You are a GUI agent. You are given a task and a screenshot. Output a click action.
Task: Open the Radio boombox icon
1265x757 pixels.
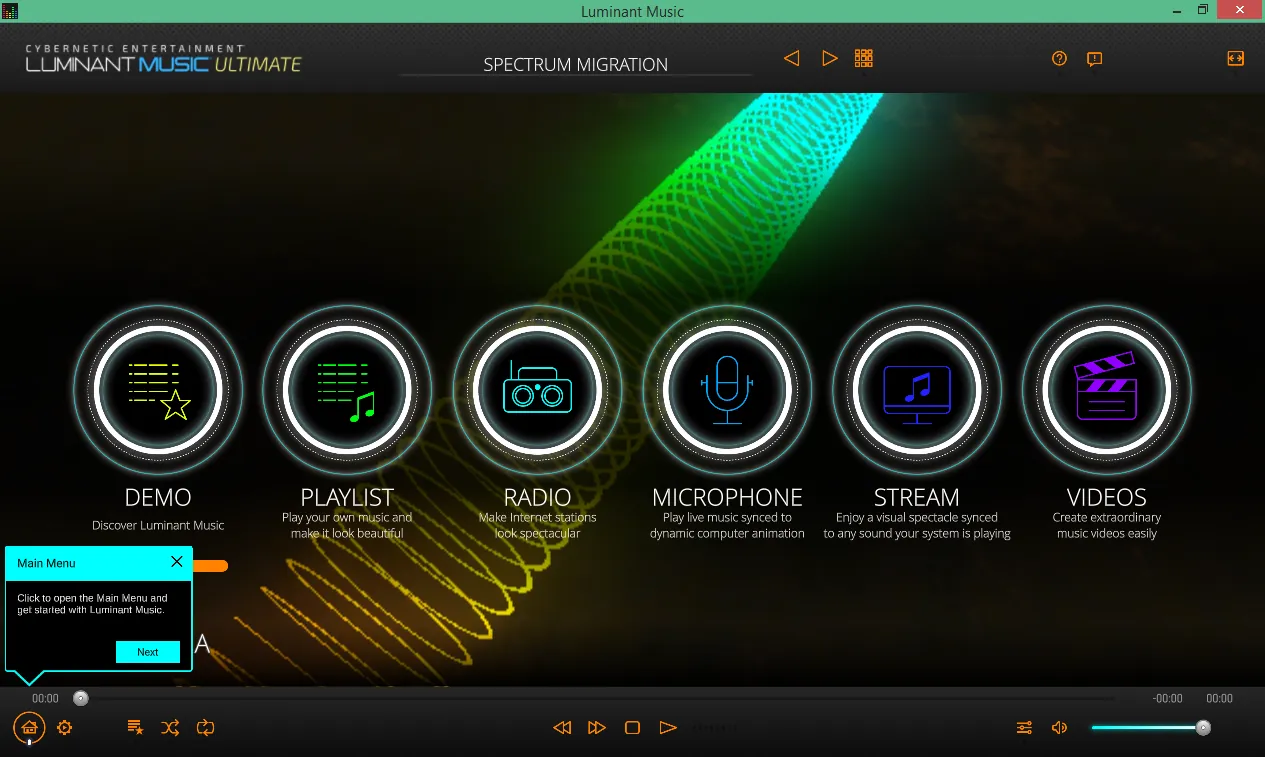(537, 389)
